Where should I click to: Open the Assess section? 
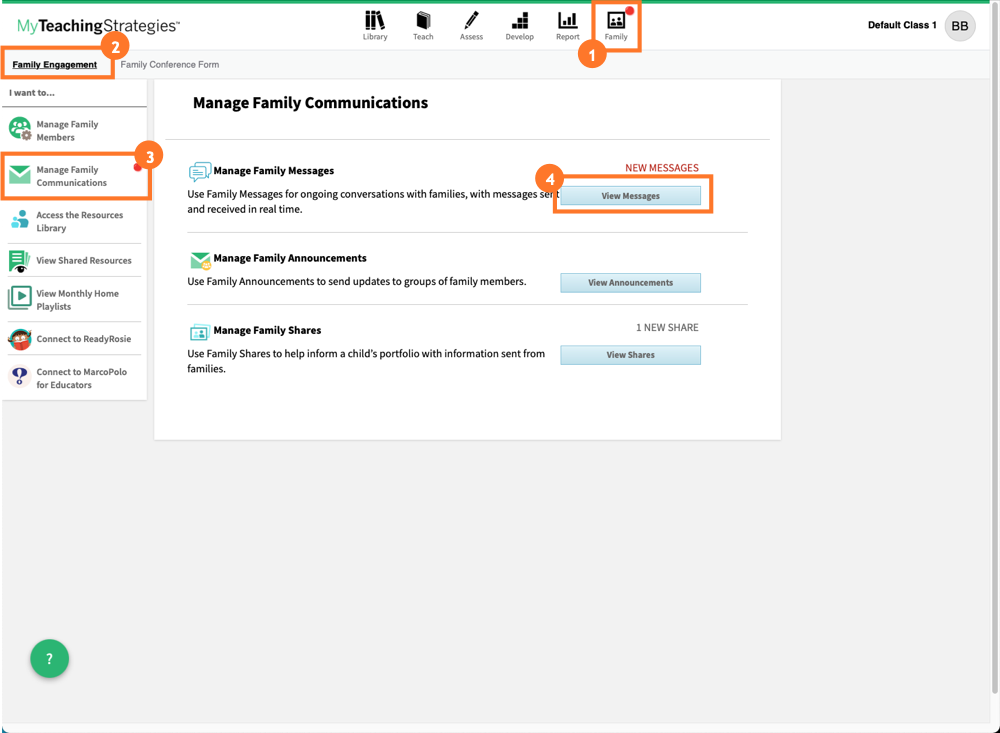click(x=471, y=25)
